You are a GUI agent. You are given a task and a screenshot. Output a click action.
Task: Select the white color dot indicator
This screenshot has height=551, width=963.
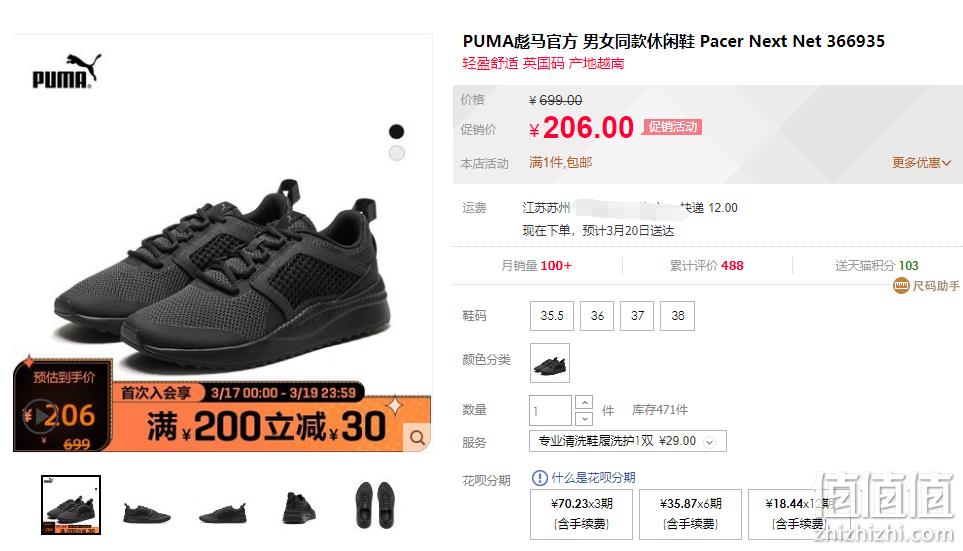point(397,154)
